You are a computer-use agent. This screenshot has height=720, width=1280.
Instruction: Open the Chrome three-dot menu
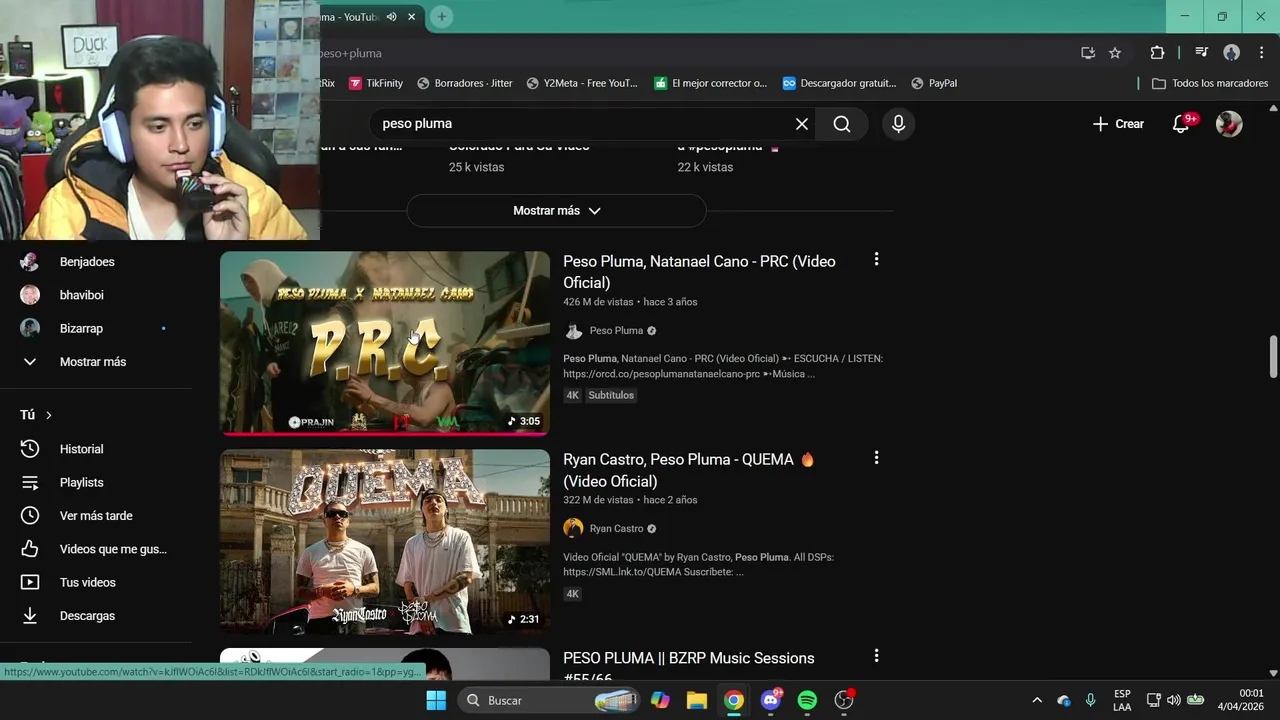tap(1261, 53)
